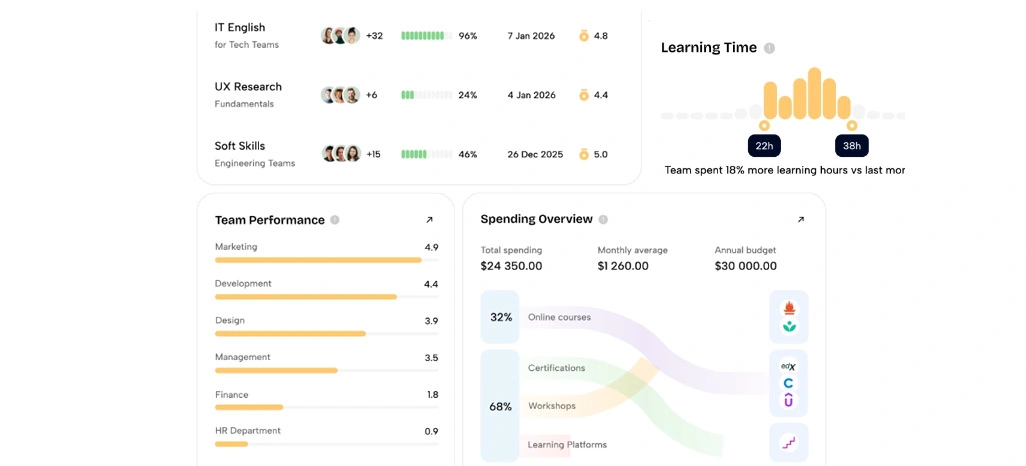Open Spending Overview expand arrow
Viewport: 1026px width, 466px height.
point(800,219)
